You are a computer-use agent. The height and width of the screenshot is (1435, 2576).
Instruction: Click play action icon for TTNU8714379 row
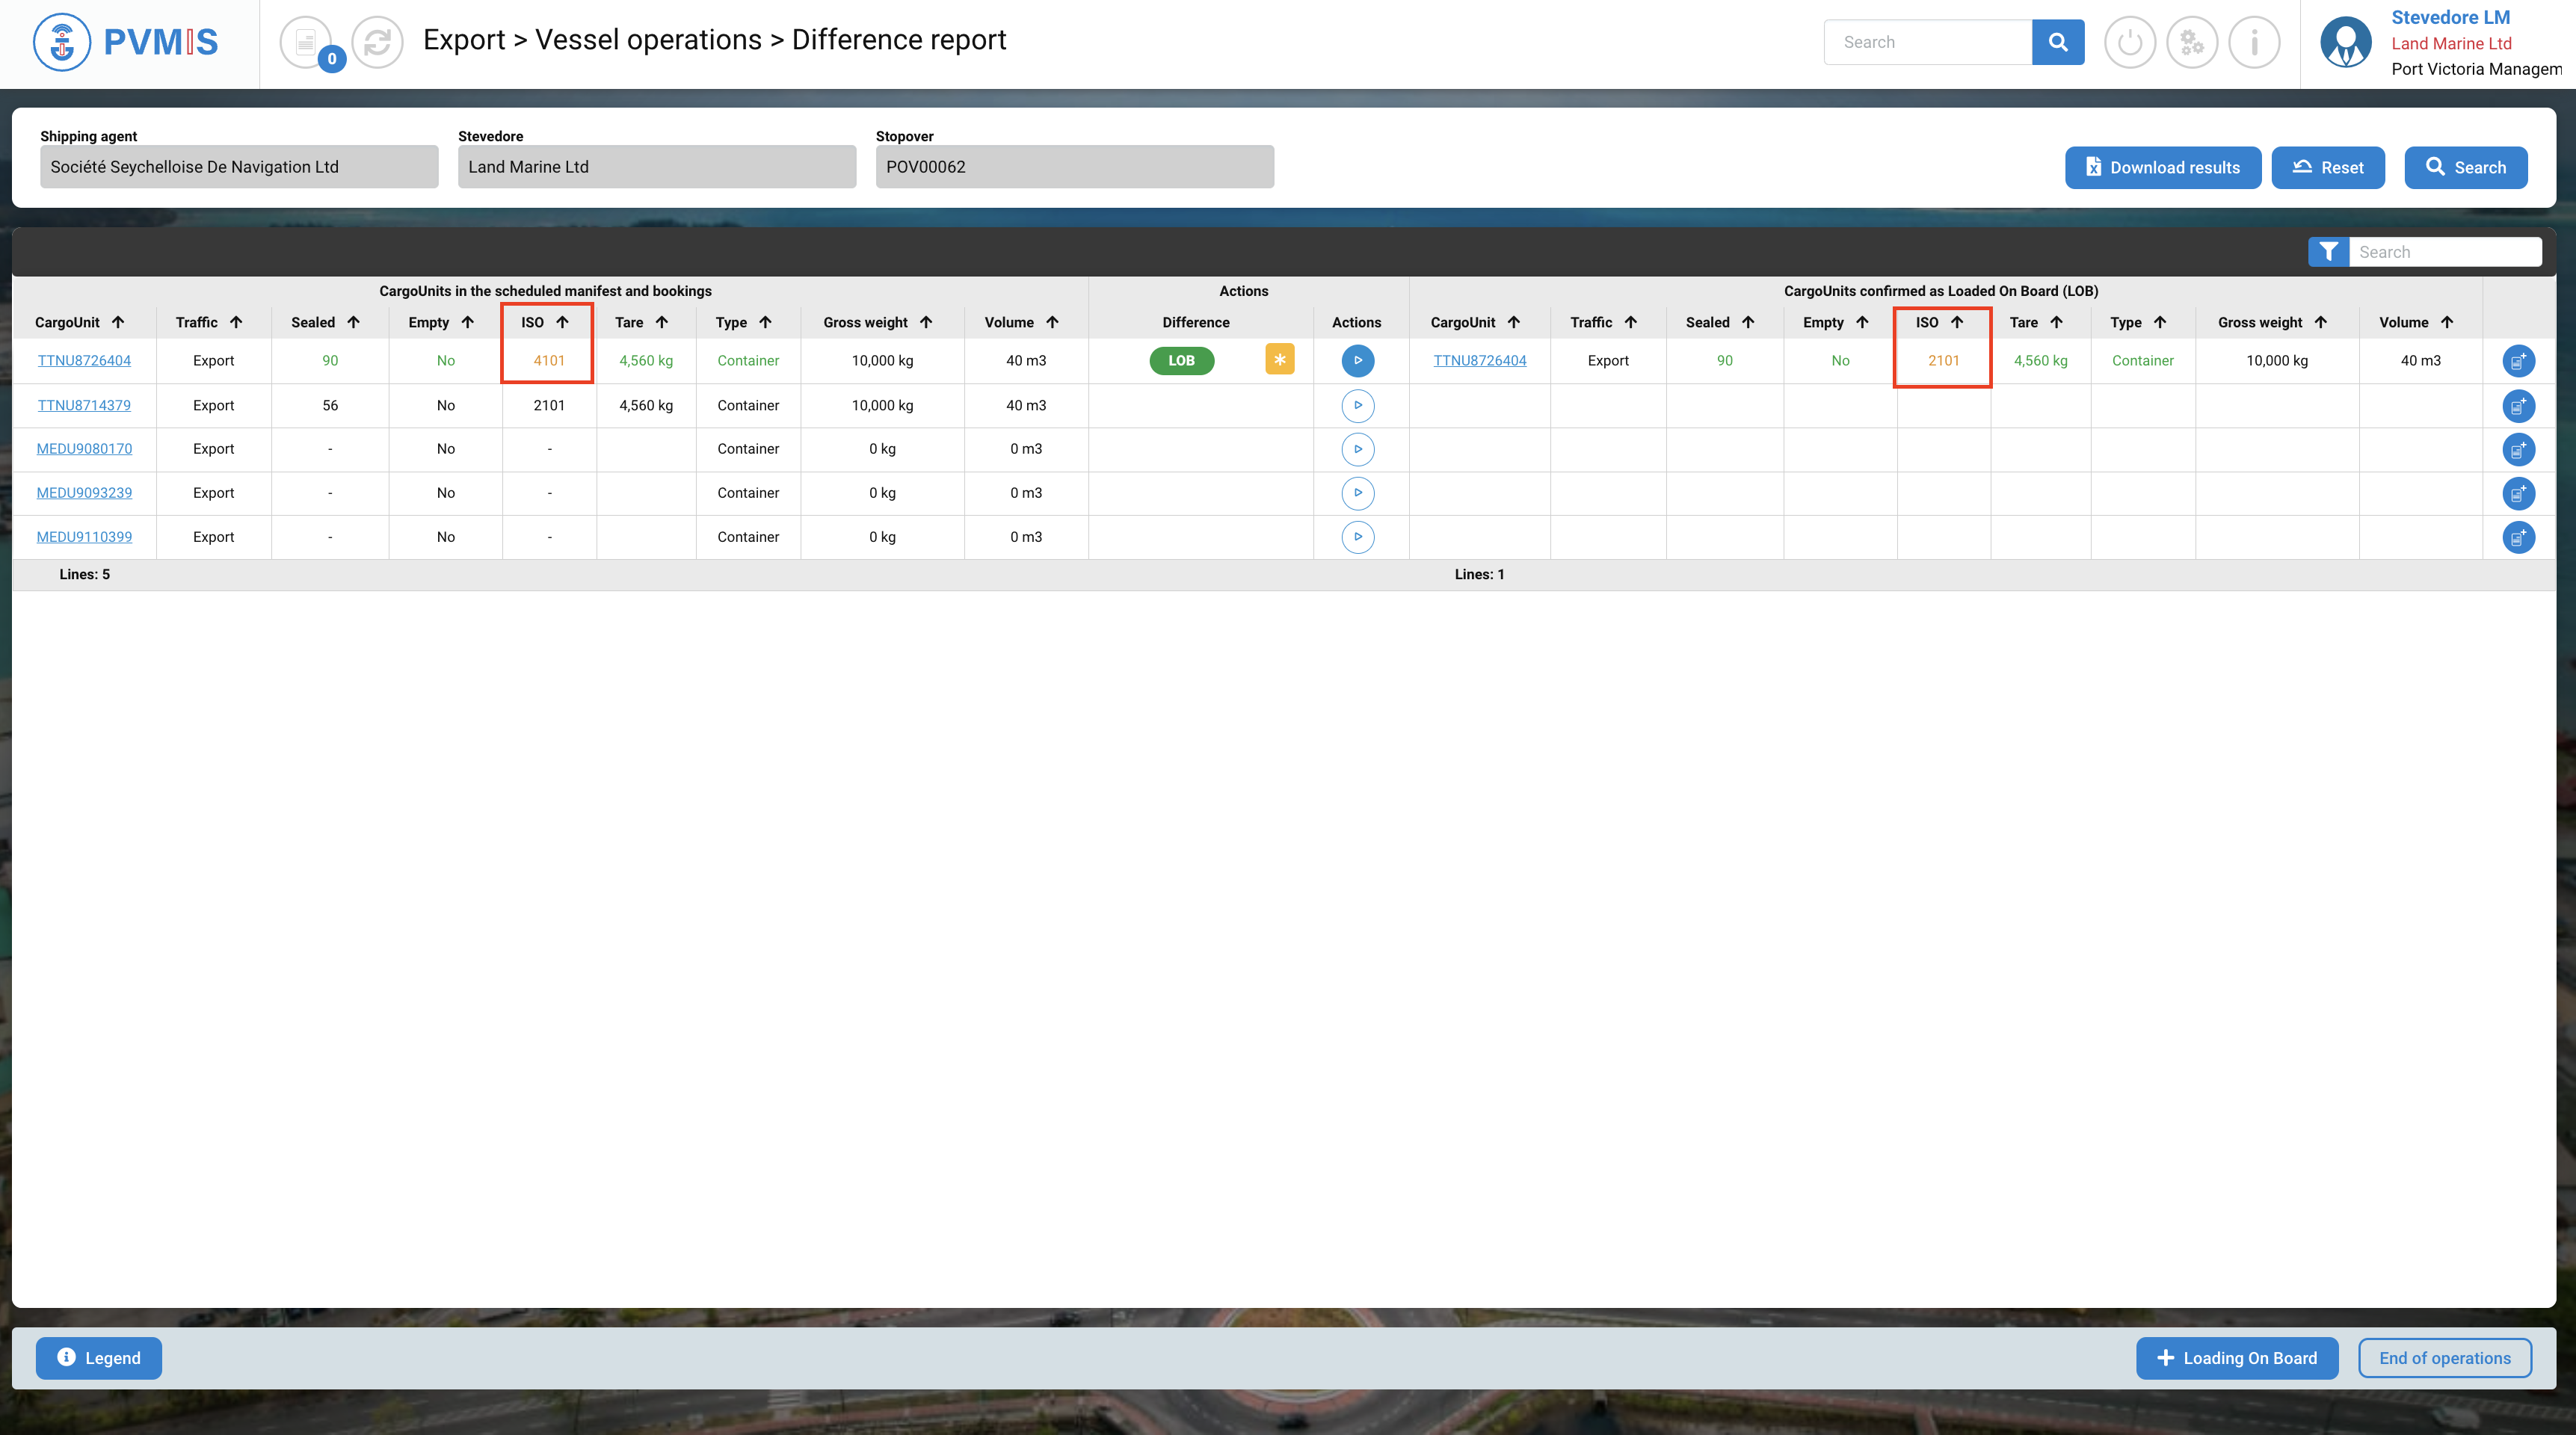tap(1357, 405)
